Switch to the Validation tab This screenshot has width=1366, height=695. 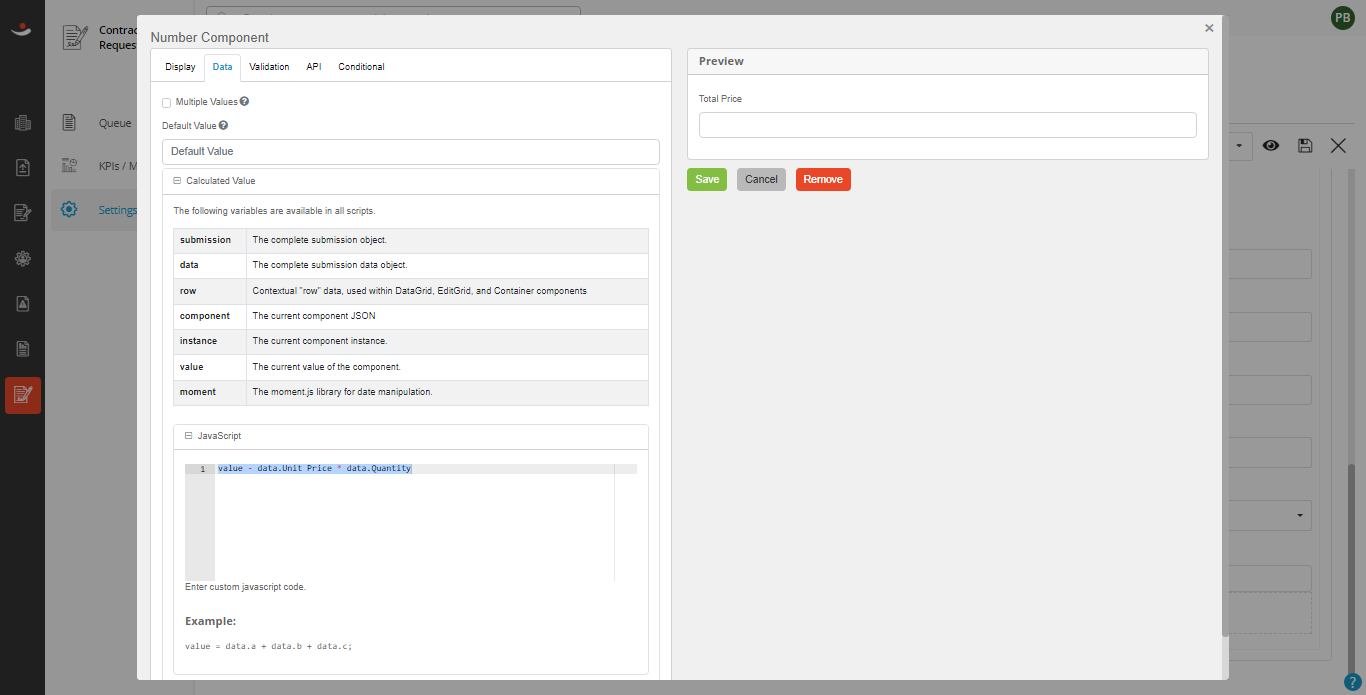coord(269,67)
